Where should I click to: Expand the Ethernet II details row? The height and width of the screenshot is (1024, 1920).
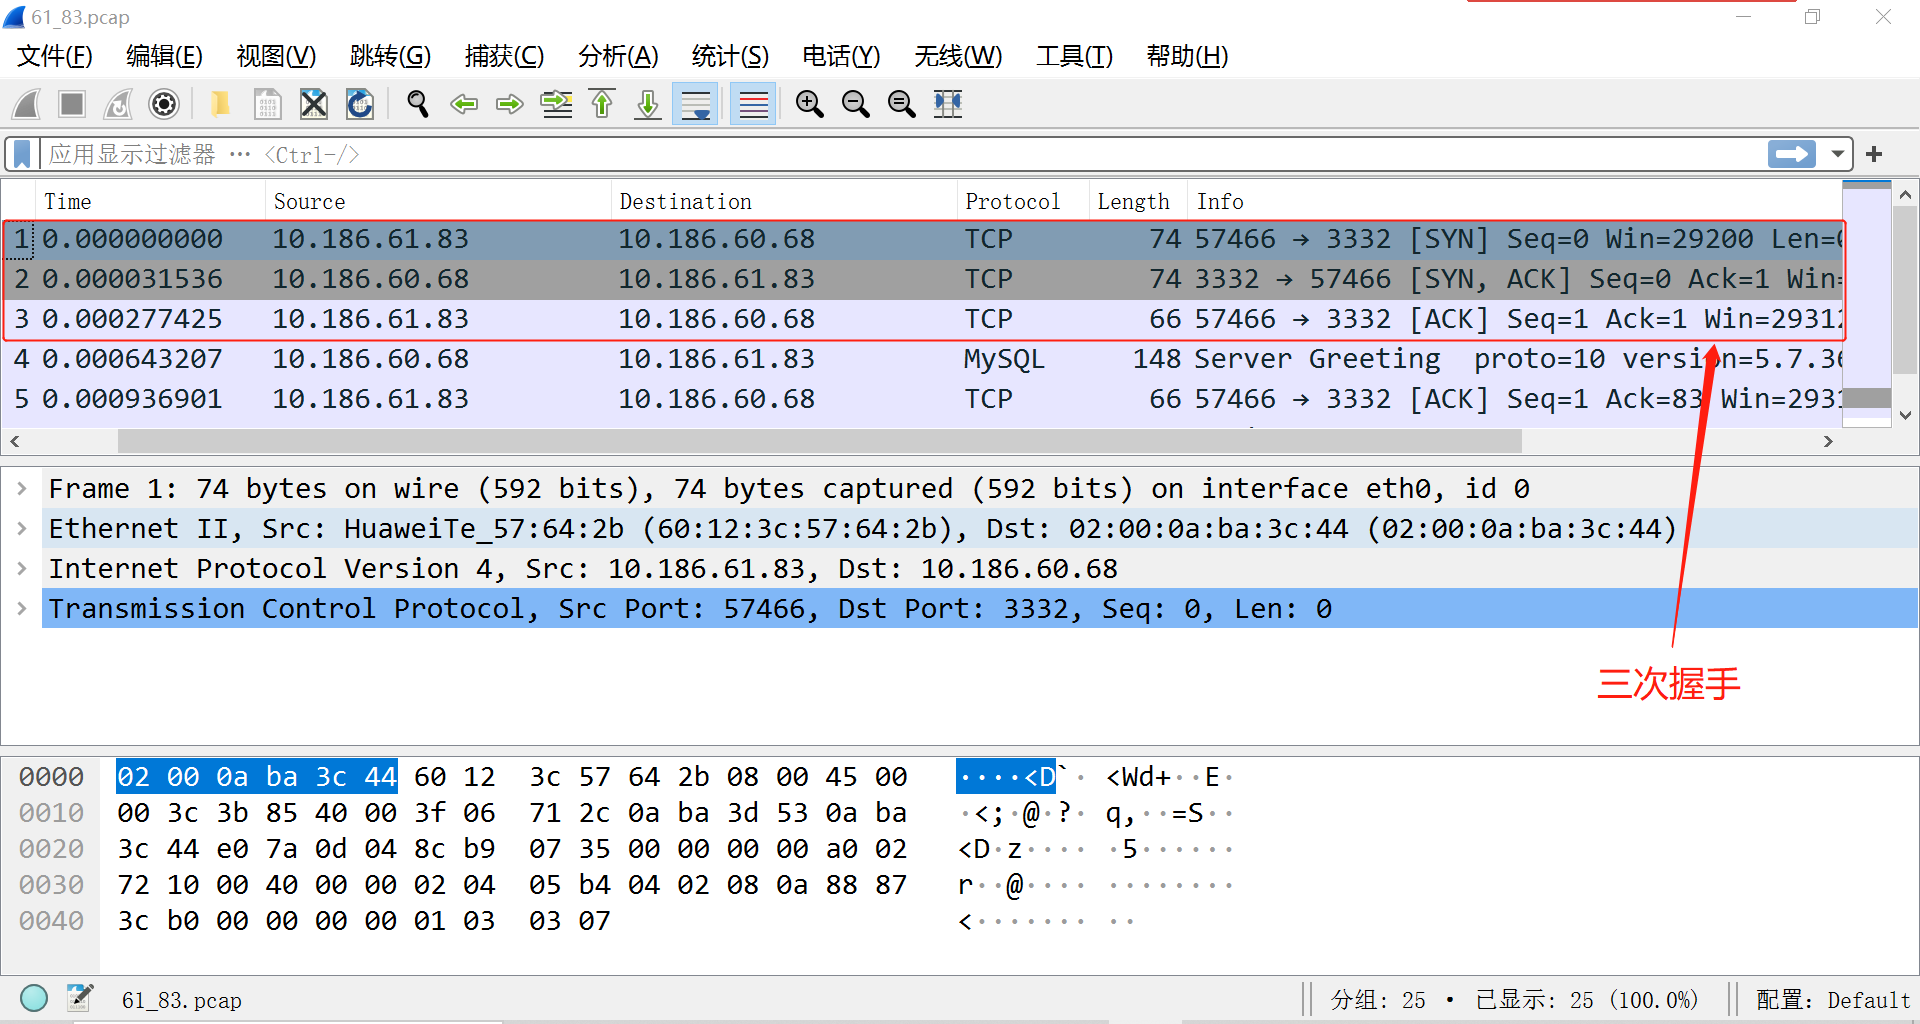[22, 529]
